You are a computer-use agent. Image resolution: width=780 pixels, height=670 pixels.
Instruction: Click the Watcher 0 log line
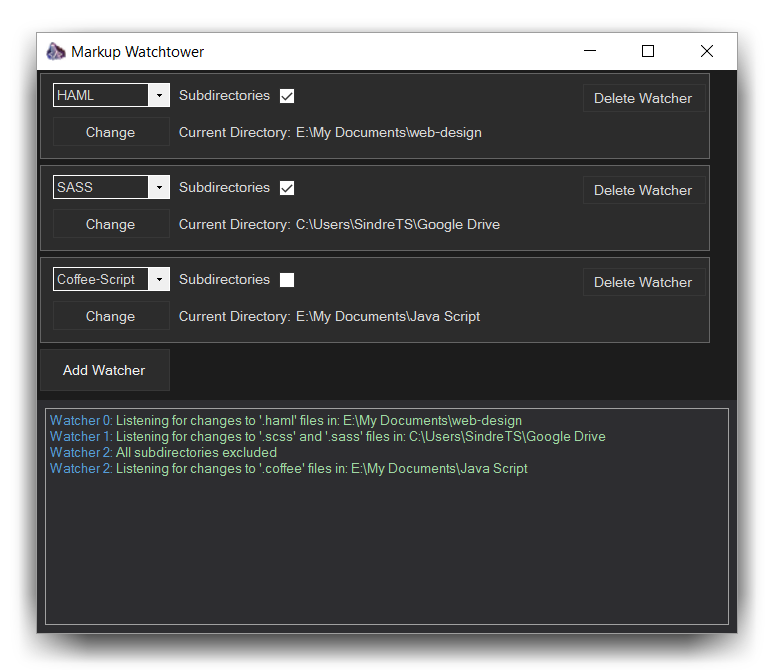pyautogui.click(x=286, y=421)
